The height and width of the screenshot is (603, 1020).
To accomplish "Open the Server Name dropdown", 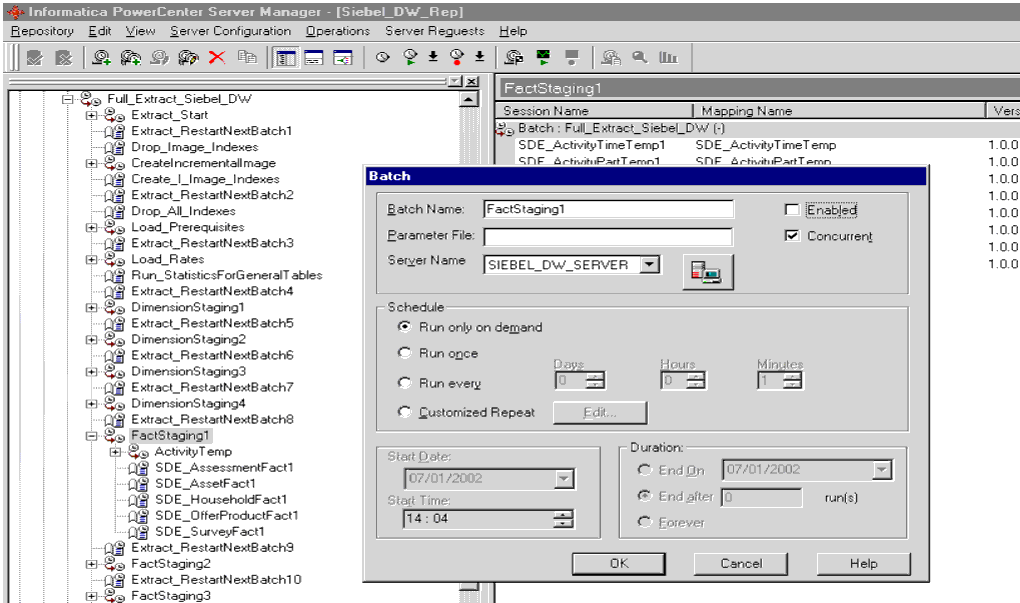I will click(649, 265).
